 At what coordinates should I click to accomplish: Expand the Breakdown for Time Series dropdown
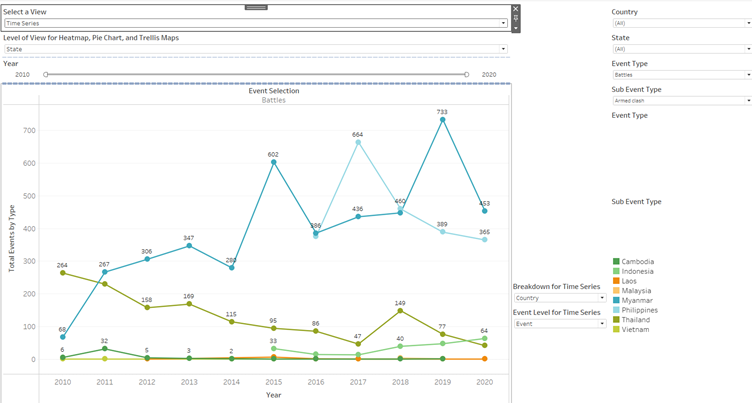(602, 297)
